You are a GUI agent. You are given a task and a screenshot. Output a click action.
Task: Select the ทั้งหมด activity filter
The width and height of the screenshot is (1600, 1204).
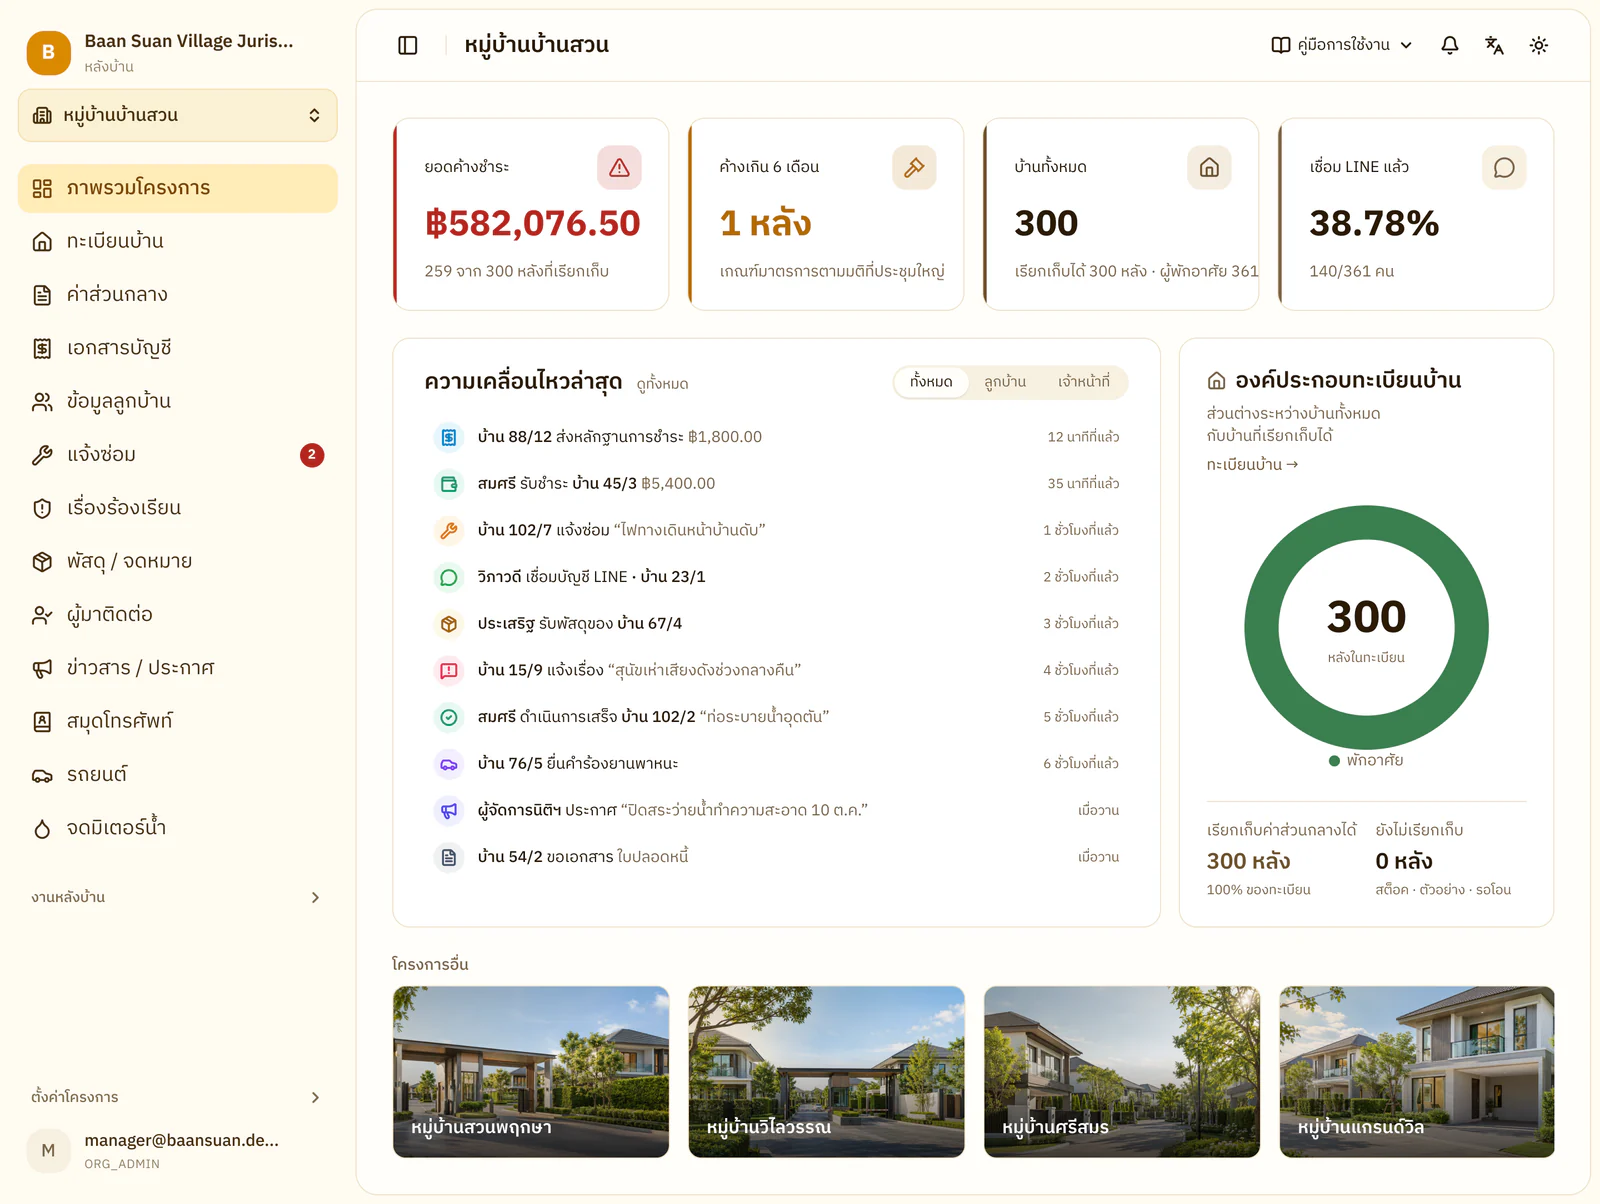[931, 382]
